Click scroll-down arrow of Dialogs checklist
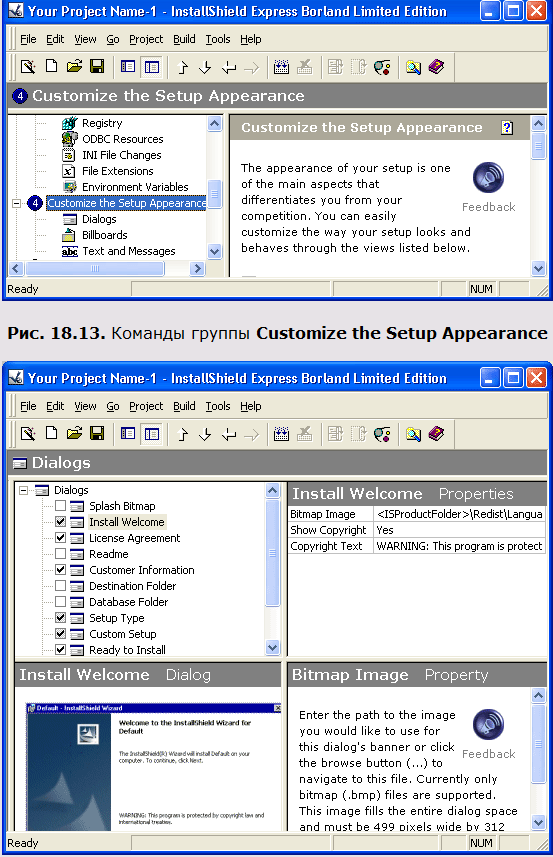553x857 pixels. 272,648
